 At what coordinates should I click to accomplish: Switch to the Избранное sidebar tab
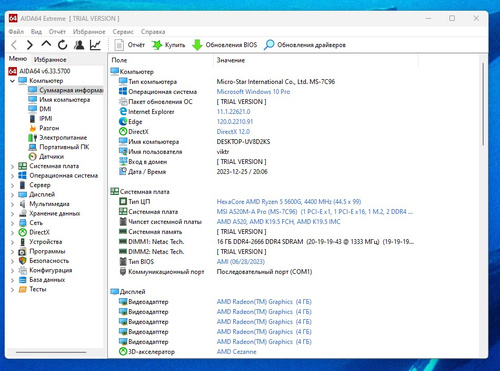[x=50, y=60]
